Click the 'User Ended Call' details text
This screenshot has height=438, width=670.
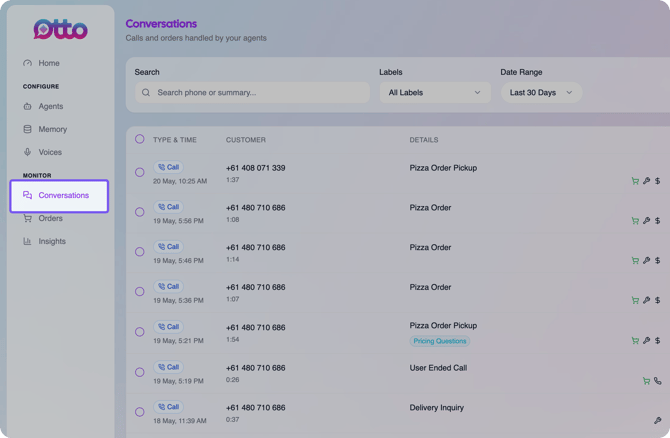pos(438,368)
